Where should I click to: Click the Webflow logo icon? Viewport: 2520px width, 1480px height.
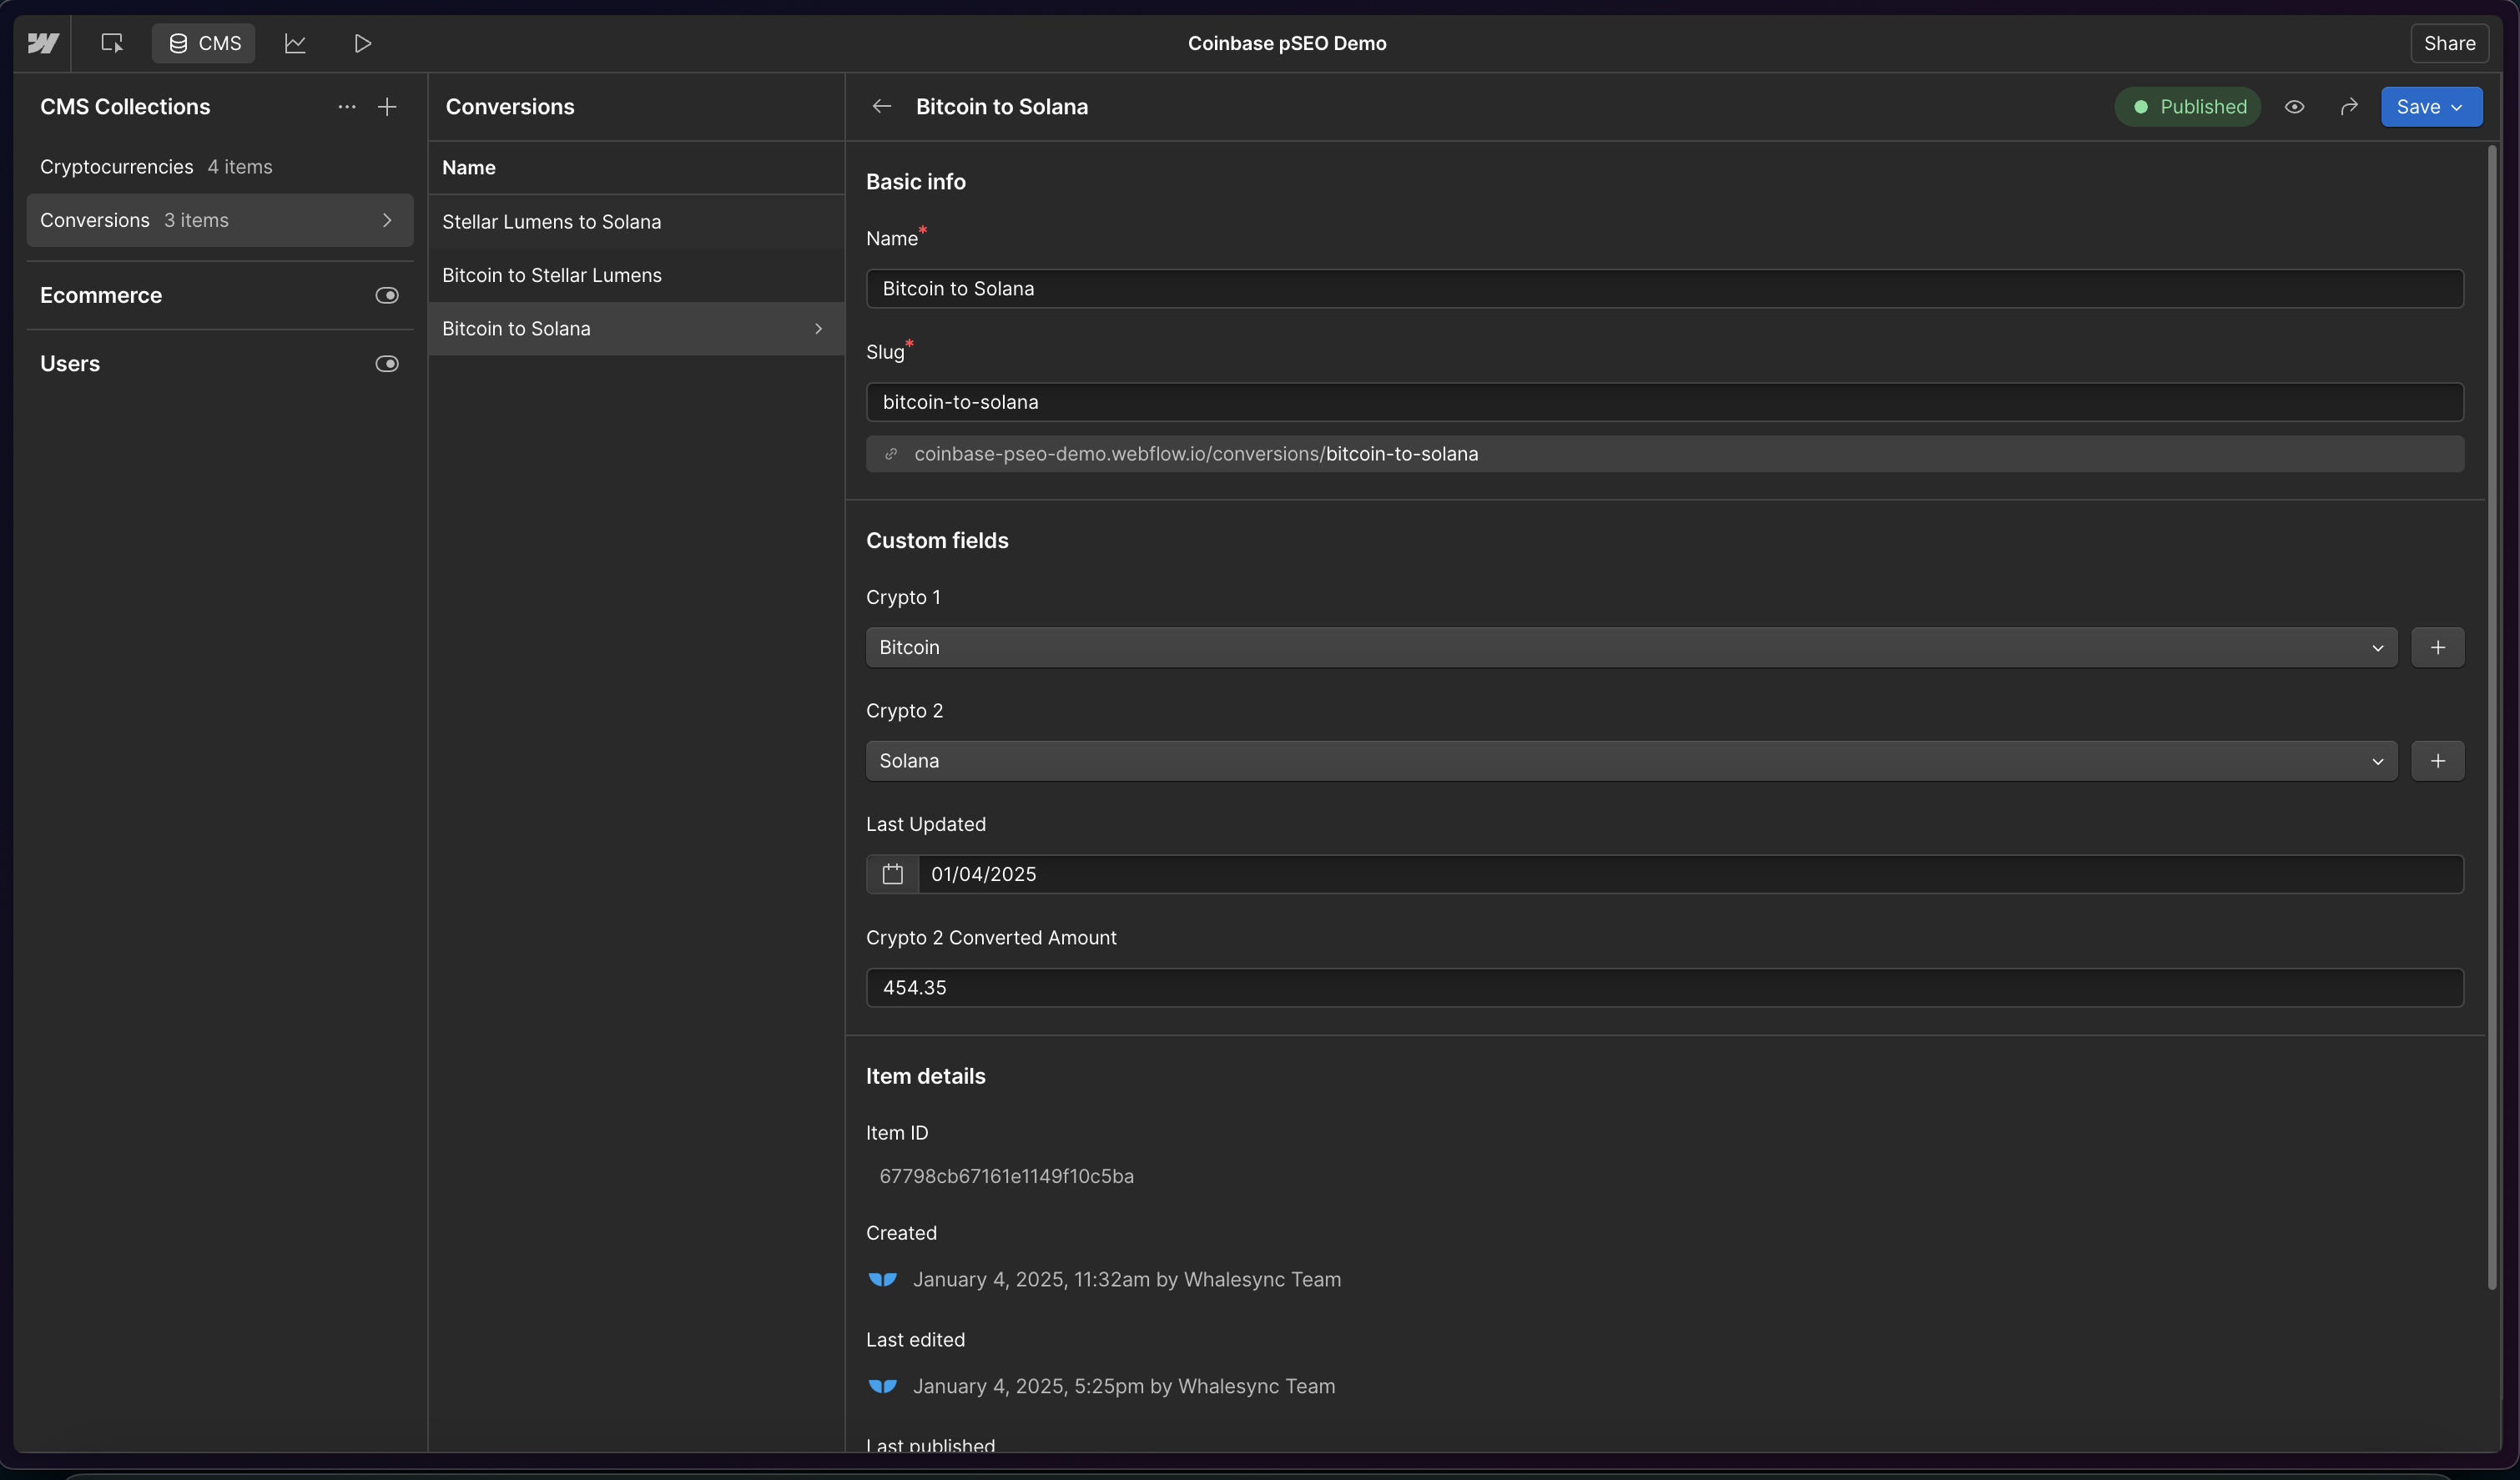43,43
